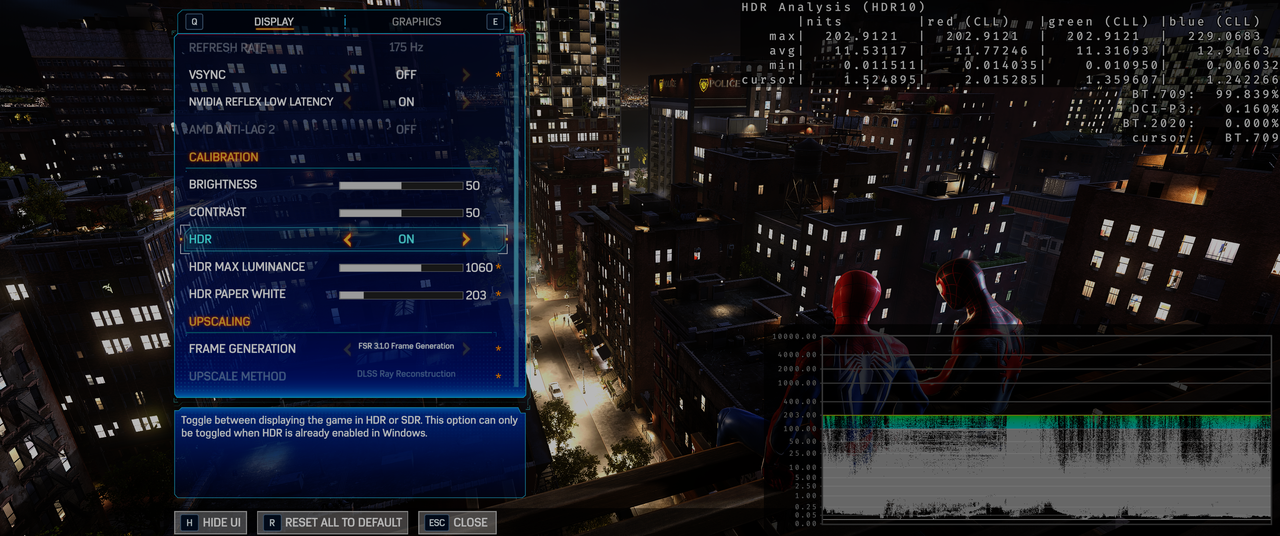Adjust the BRIGHTNESS slider
This screenshot has width=1280, height=536.
click(401, 185)
